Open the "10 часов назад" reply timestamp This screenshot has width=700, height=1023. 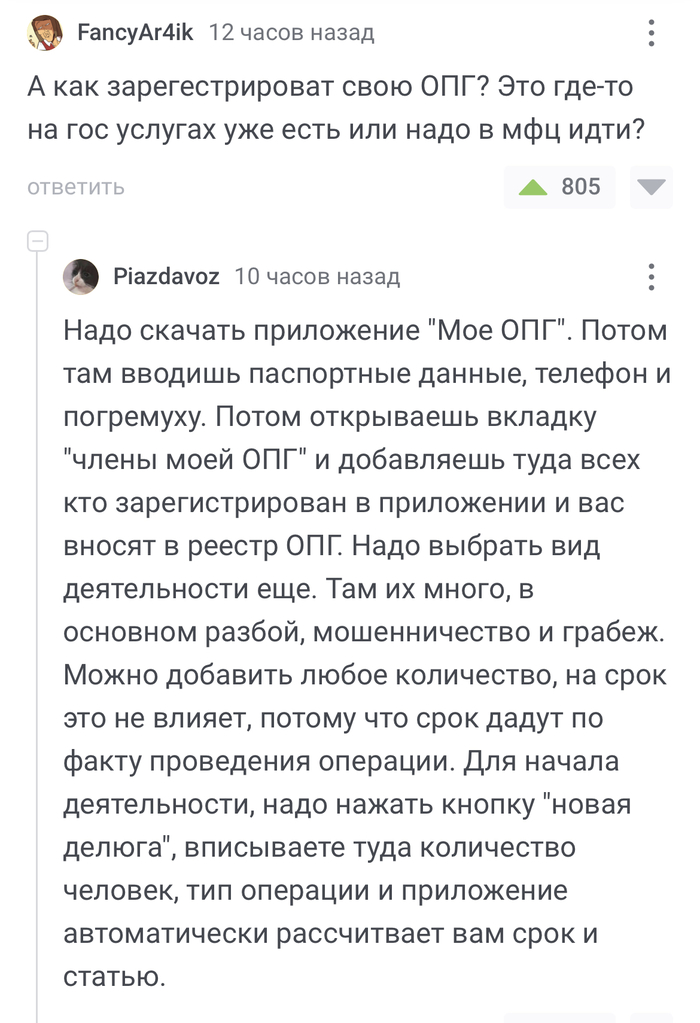(317, 277)
